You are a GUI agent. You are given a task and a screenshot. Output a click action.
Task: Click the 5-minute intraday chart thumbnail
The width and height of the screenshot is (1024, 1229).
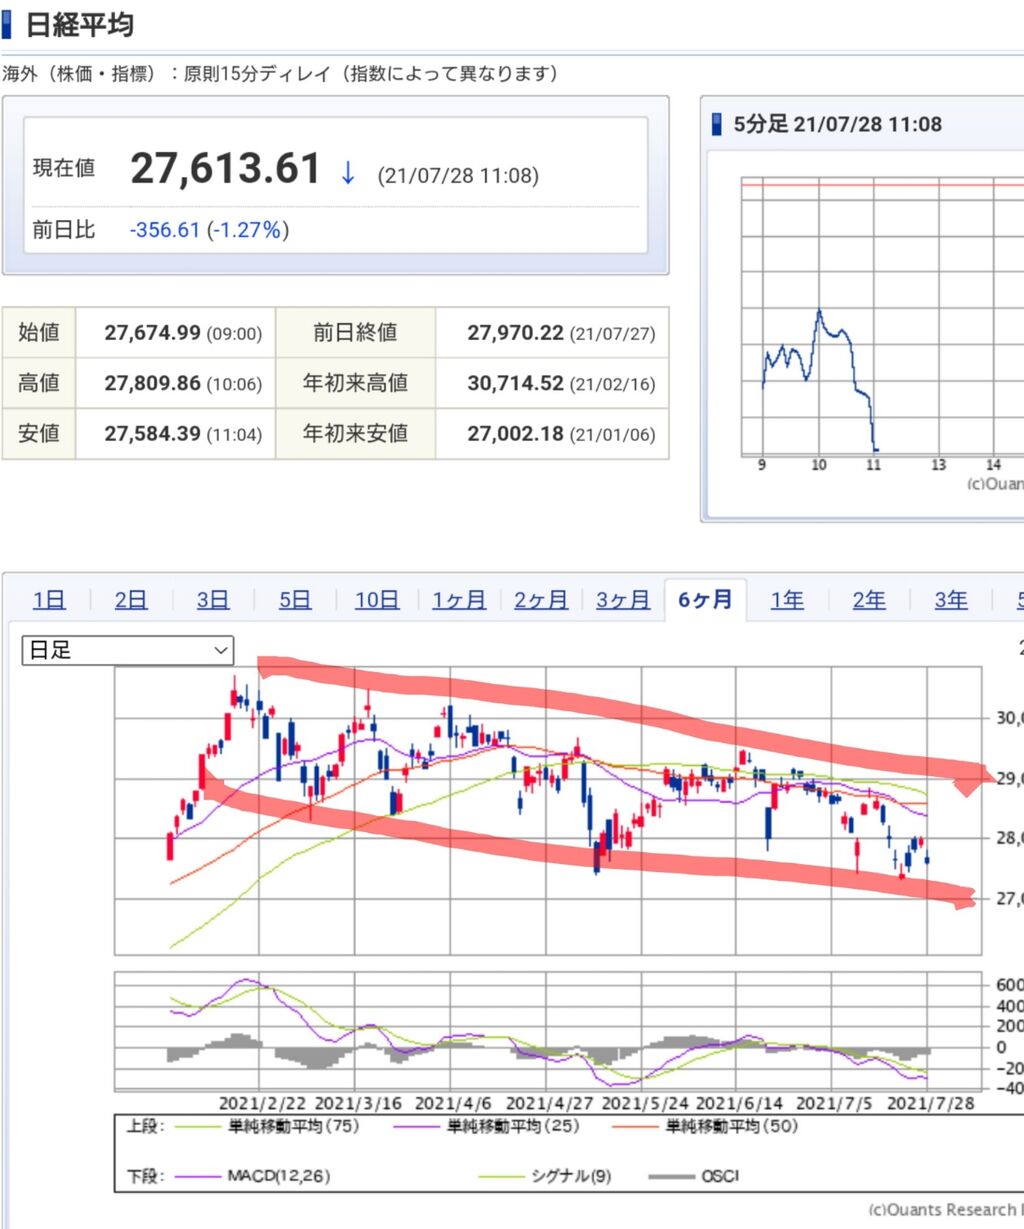click(882, 318)
